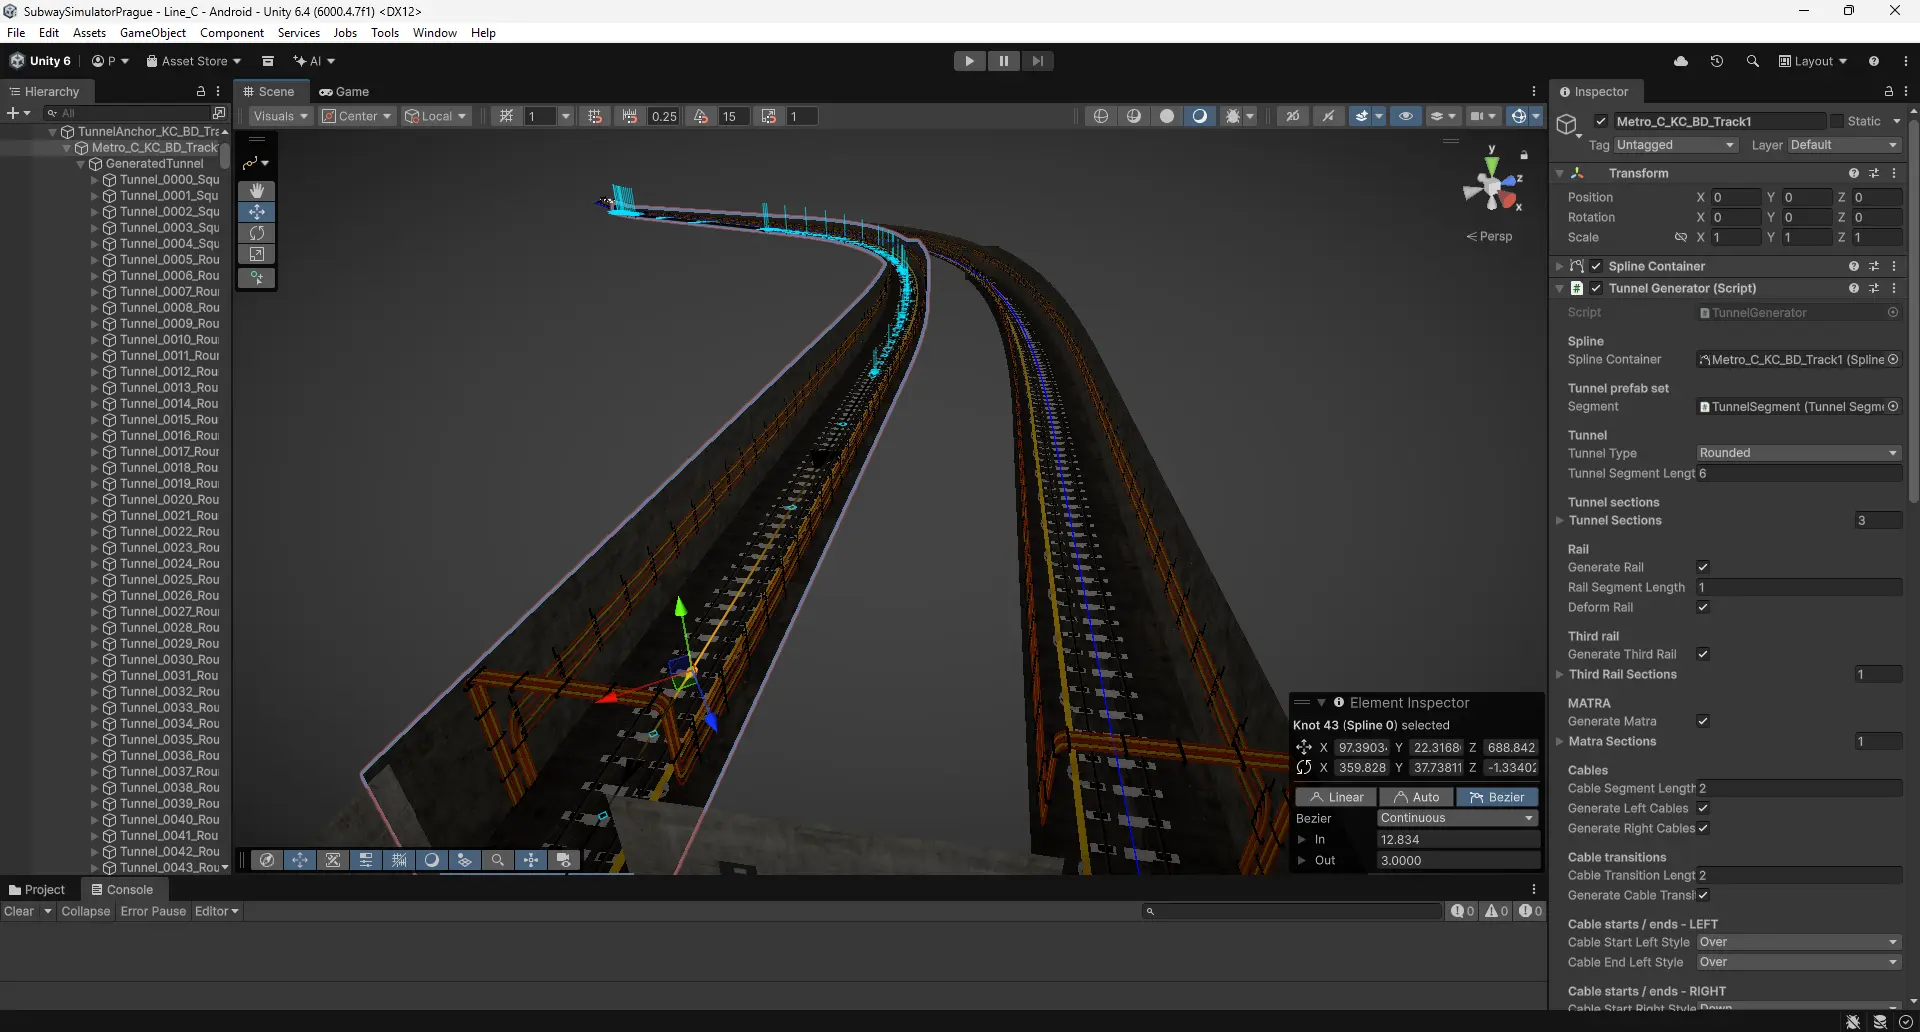Start Play mode
Viewport: 1920px width, 1032px height.
[969, 61]
